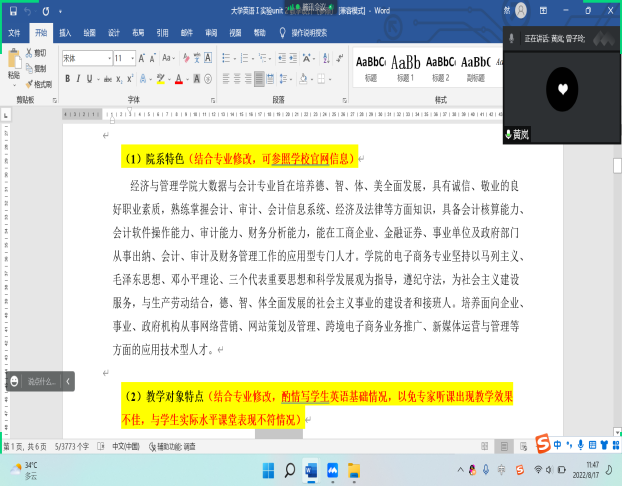Click the Cut (剪切) scissors icon

[30, 52]
